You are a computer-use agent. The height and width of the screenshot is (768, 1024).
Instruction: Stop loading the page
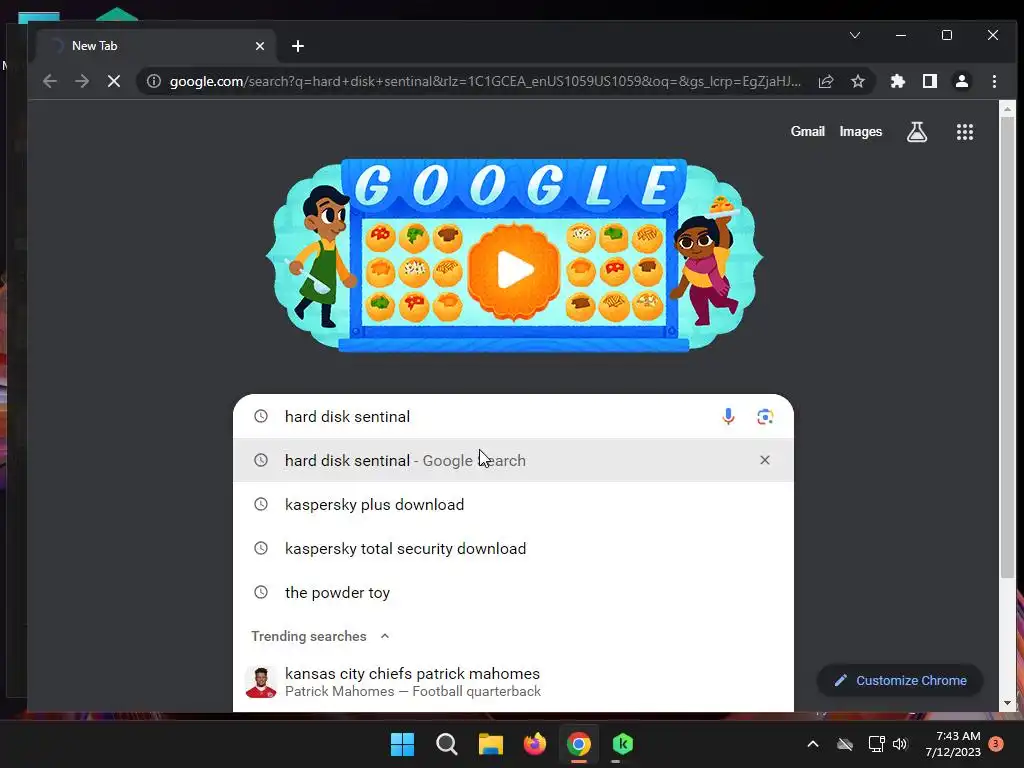pyautogui.click(x=114, y=81)
